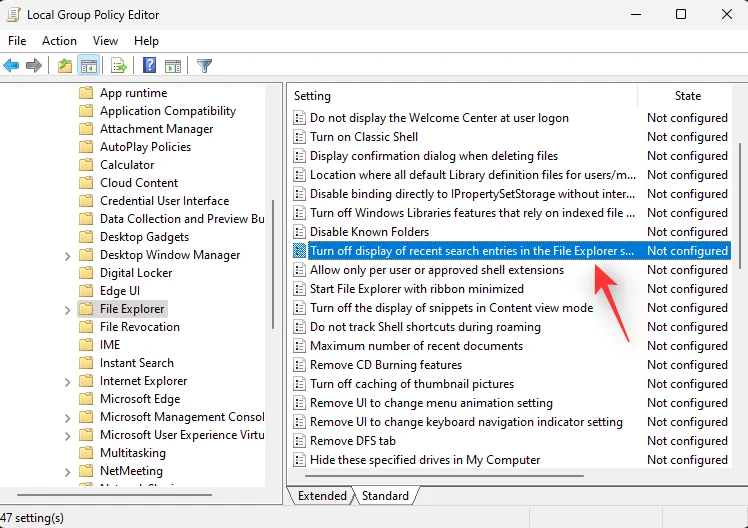Click folder icon next to Cloud Content
This screenshot has height=528, width=748.
pyautogui.click(x=86, y=183)
